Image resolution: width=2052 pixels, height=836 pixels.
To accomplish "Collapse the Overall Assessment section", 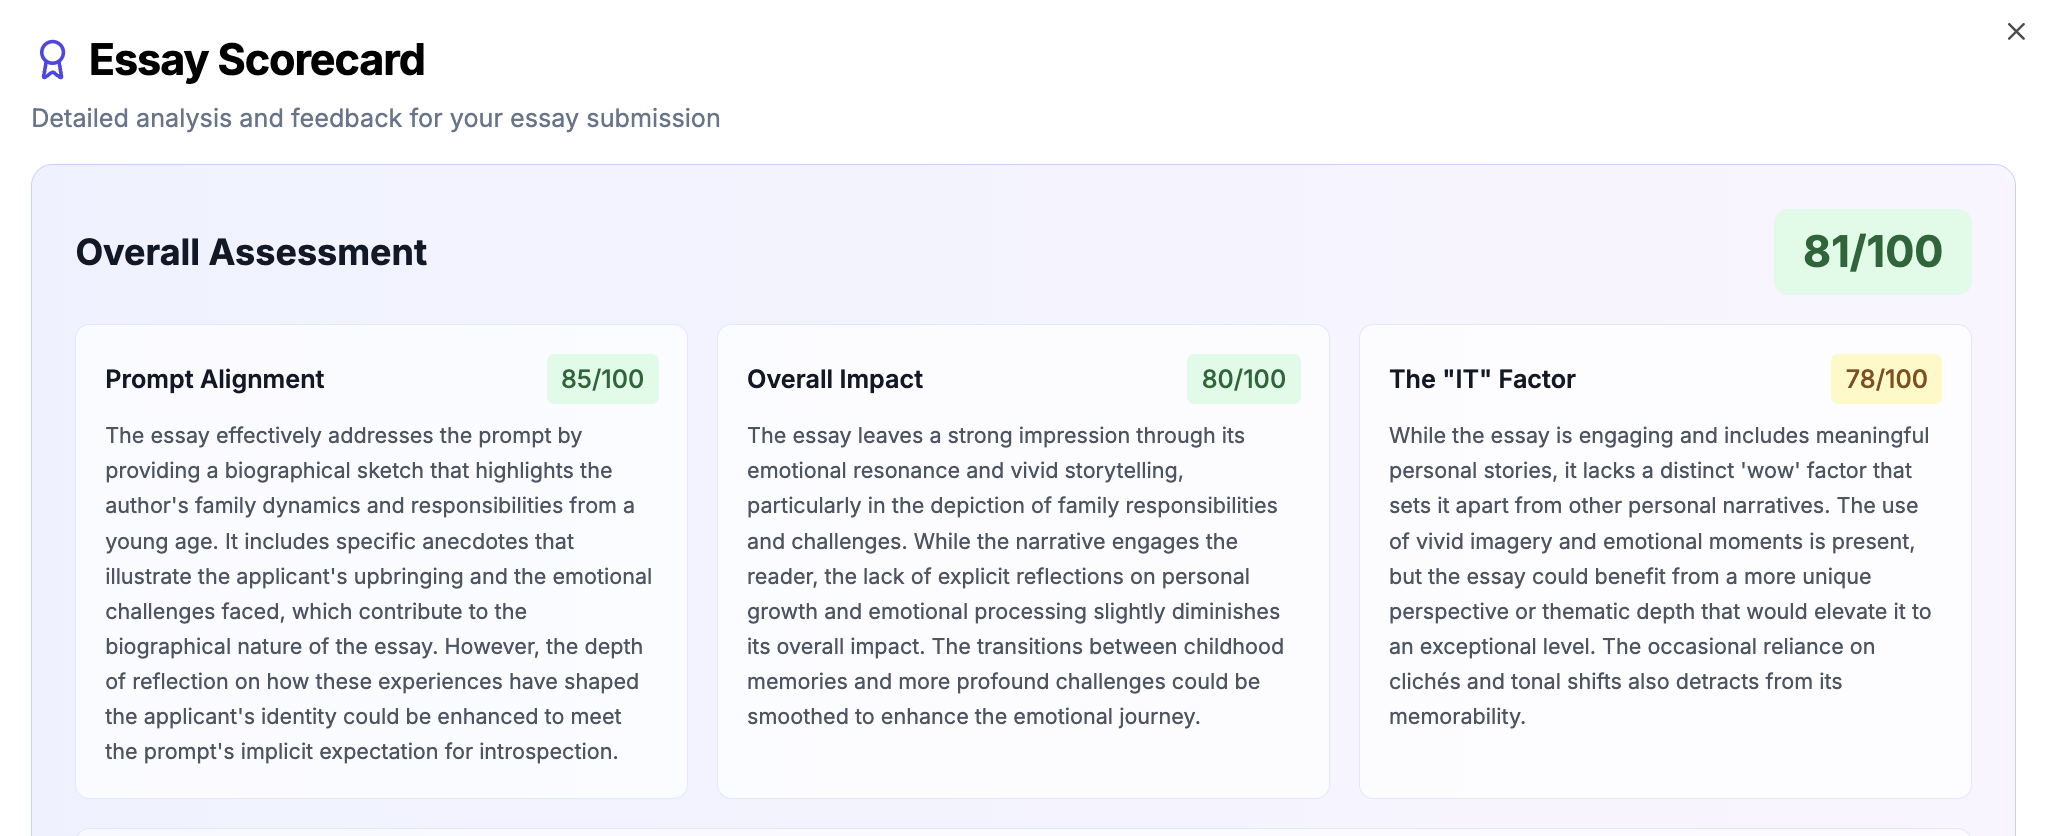I will coord(251,252).
